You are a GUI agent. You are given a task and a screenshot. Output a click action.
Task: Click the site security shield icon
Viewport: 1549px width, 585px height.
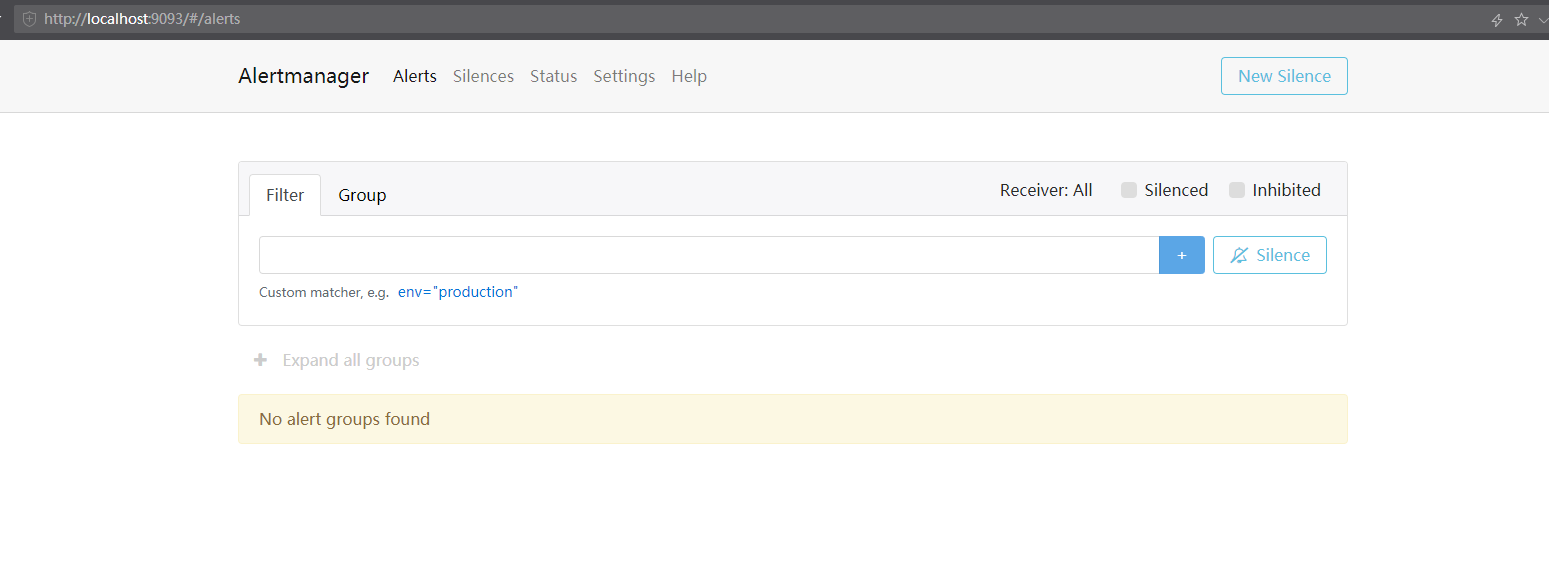pyautogui.click(x=29, y=19)
